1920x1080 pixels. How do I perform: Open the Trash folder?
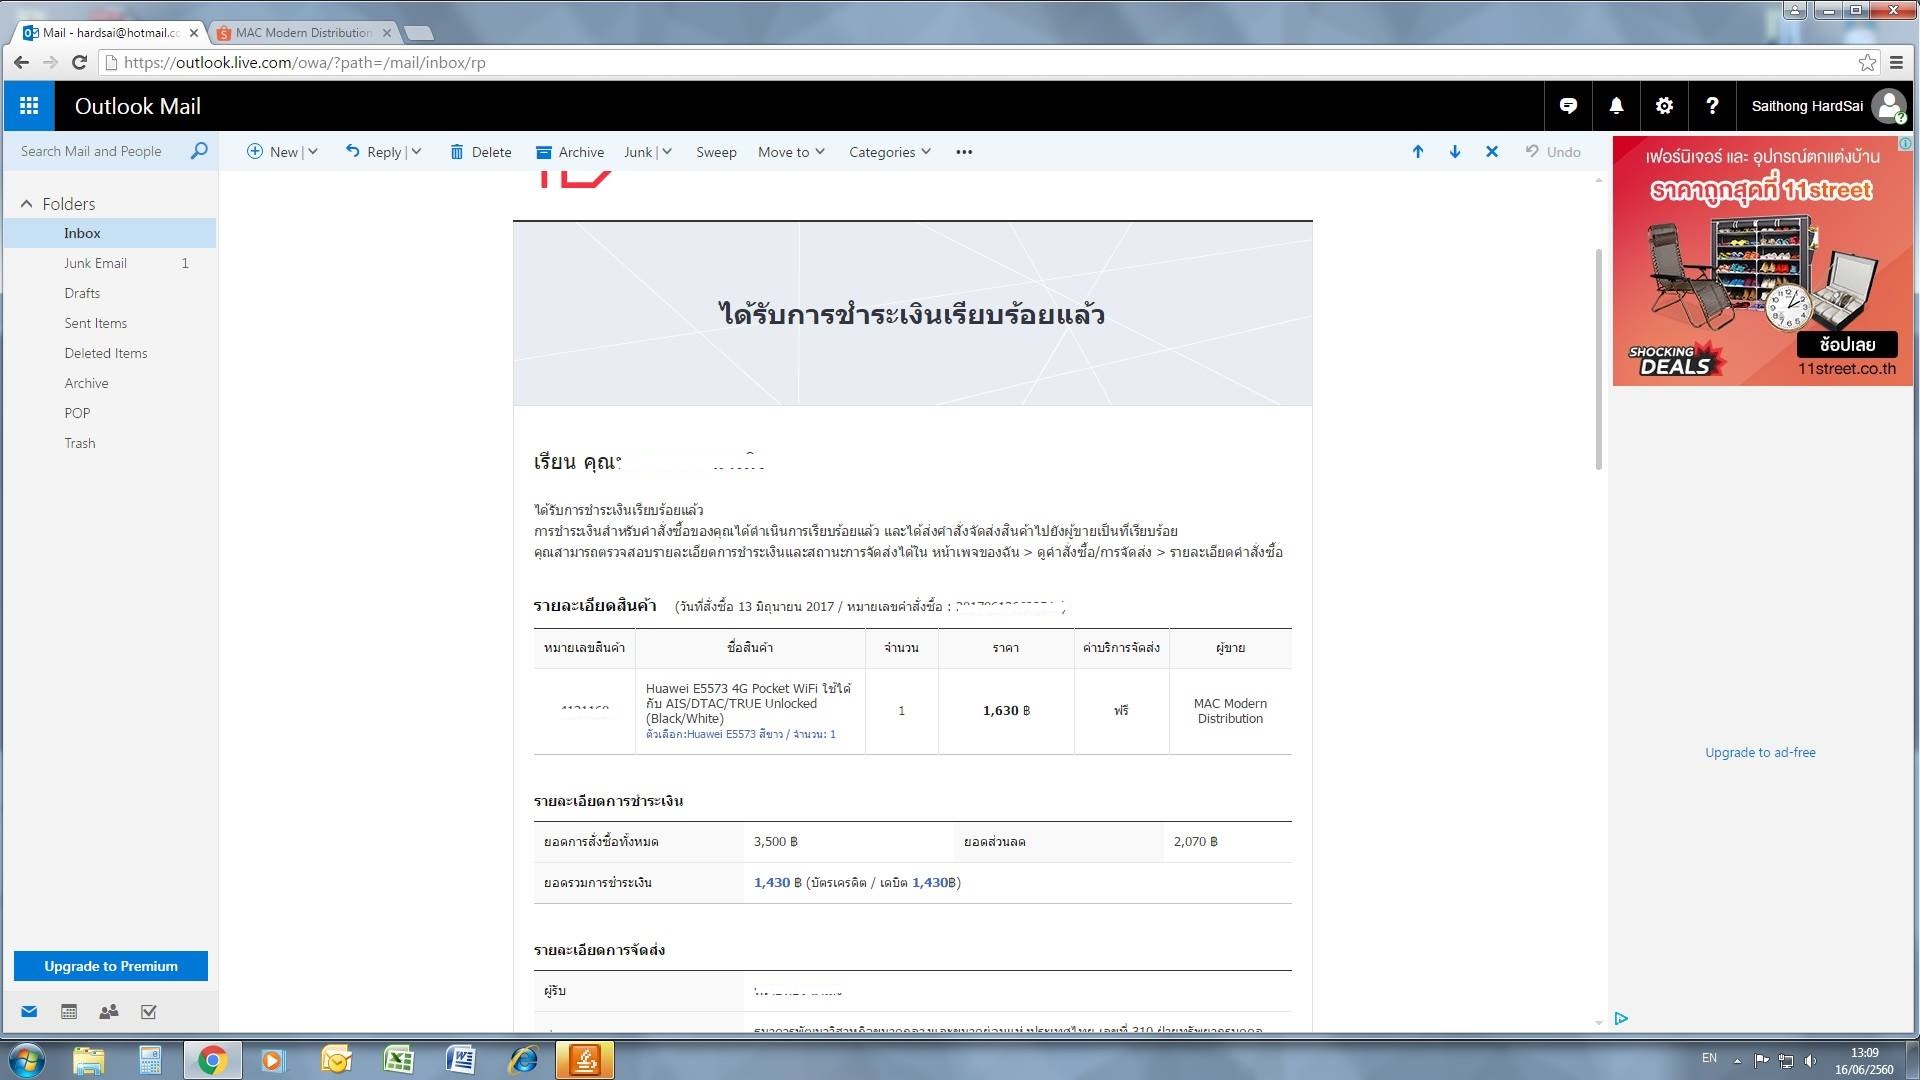(x=110, y=443)
